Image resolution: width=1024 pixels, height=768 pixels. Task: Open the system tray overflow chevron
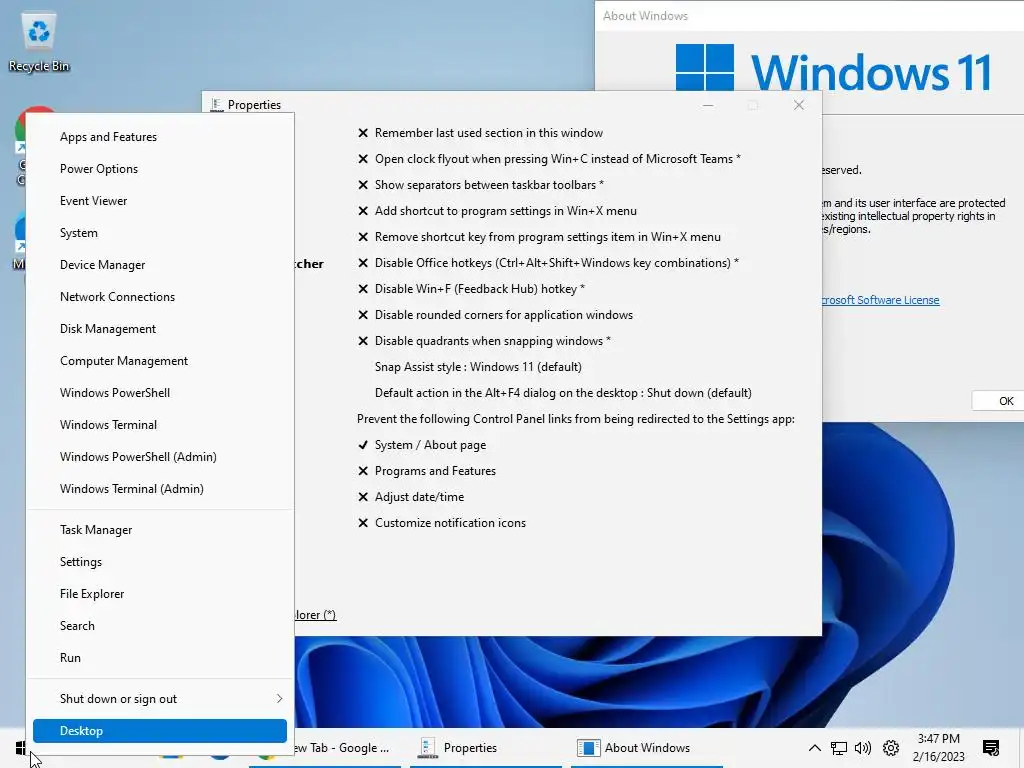pos(814,748)
